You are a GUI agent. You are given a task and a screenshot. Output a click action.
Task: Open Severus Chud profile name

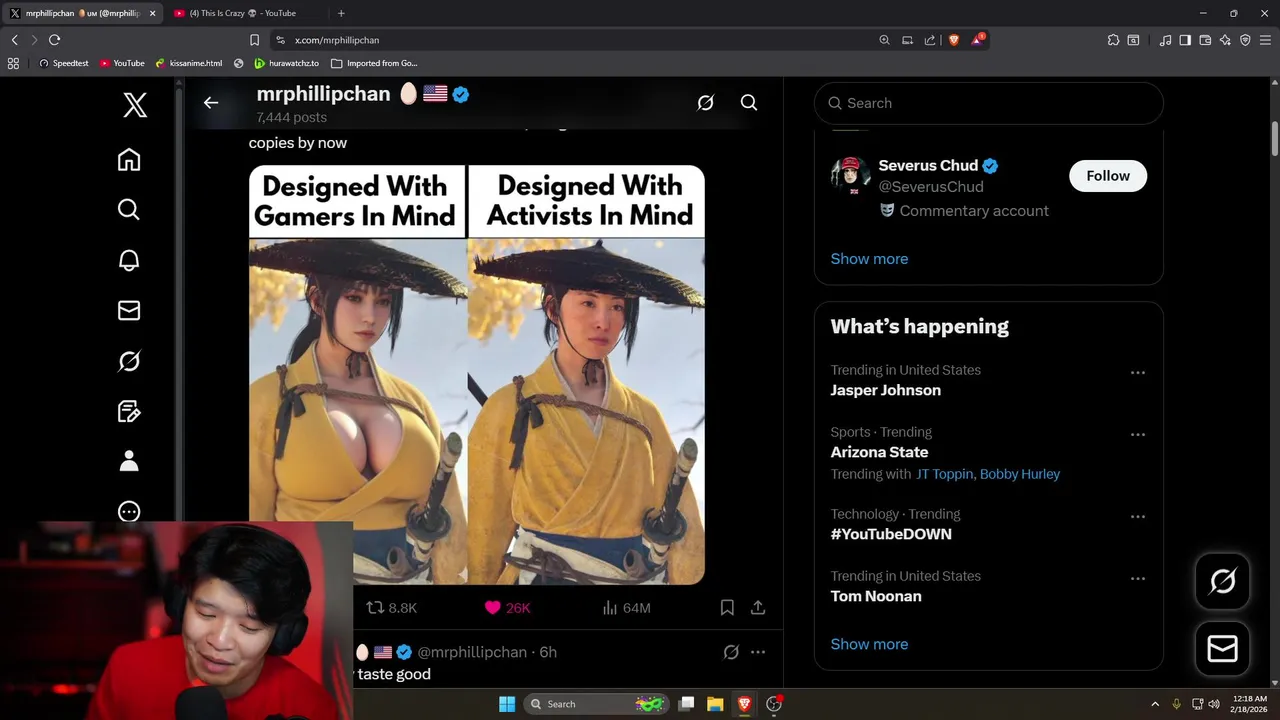(928, 166)
